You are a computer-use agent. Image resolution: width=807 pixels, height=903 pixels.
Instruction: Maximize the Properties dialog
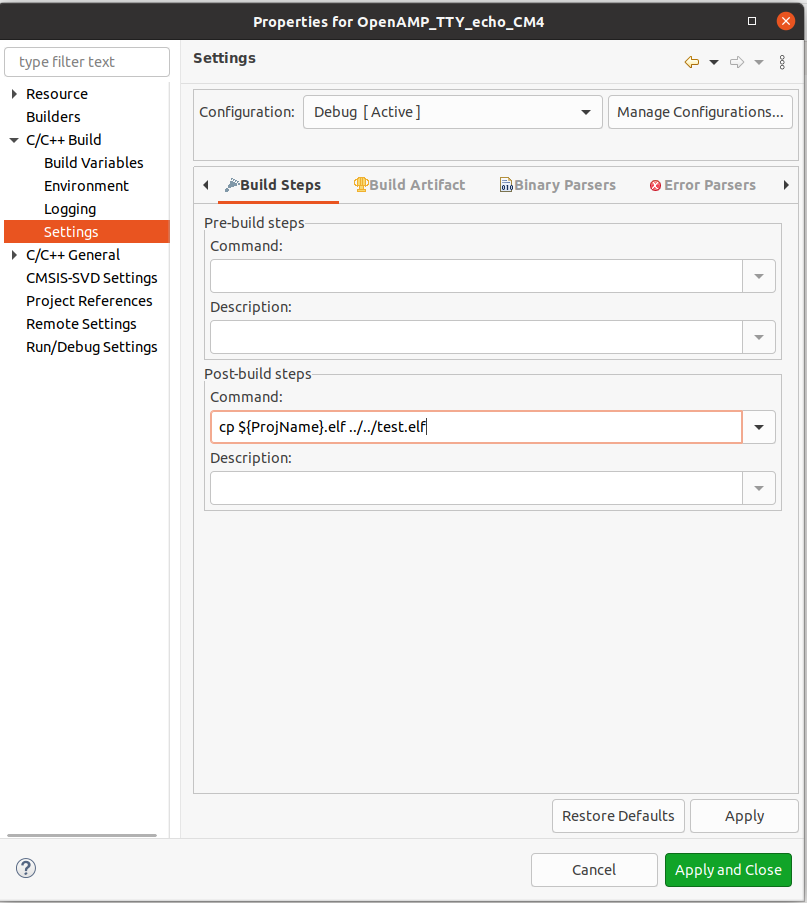[752, 21]
